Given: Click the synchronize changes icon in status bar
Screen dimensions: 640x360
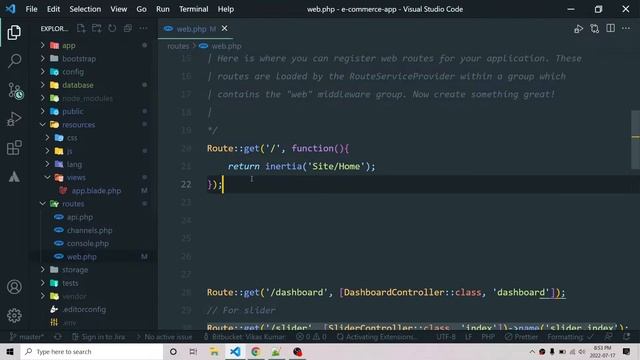Looking at the screenshot, I should (58, 337).
